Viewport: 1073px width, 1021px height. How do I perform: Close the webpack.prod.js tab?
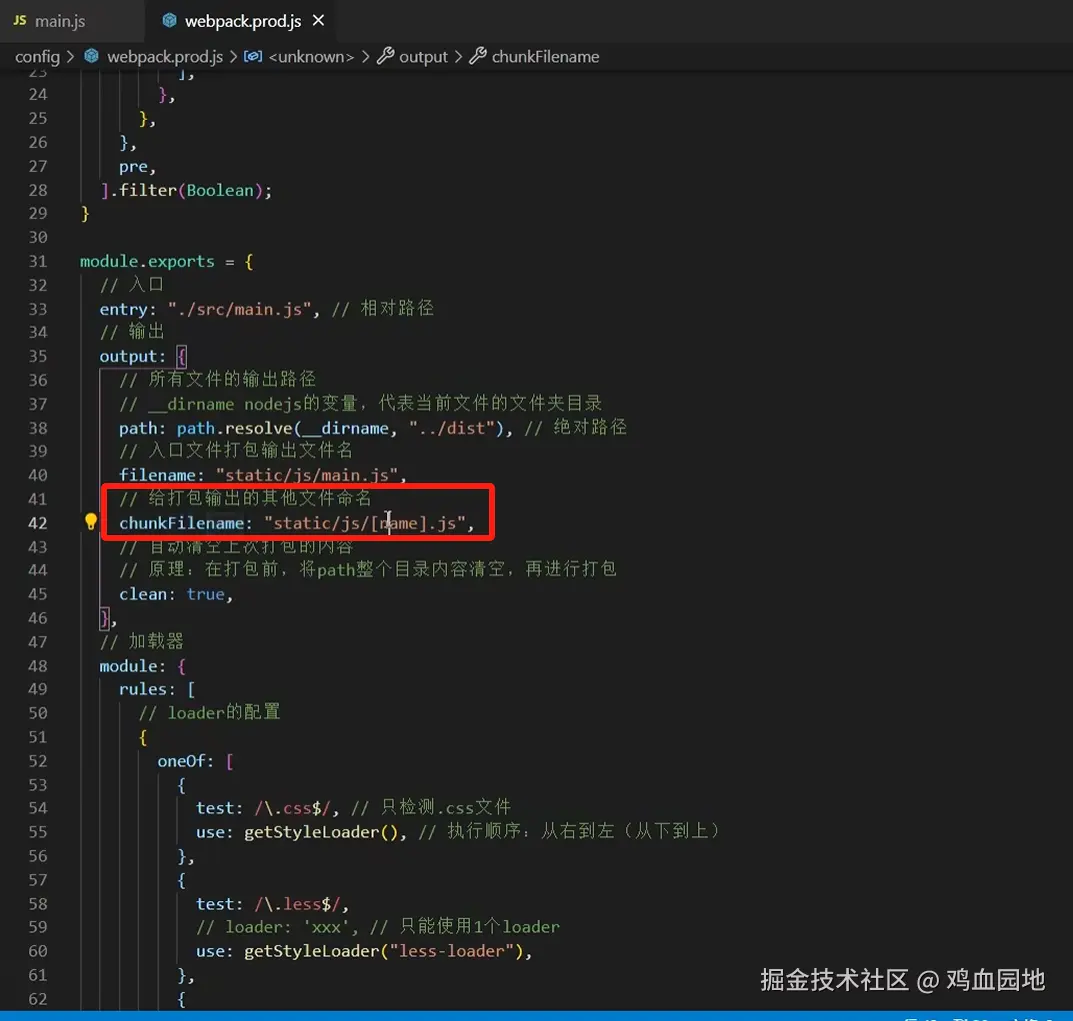tap(319, 21)
